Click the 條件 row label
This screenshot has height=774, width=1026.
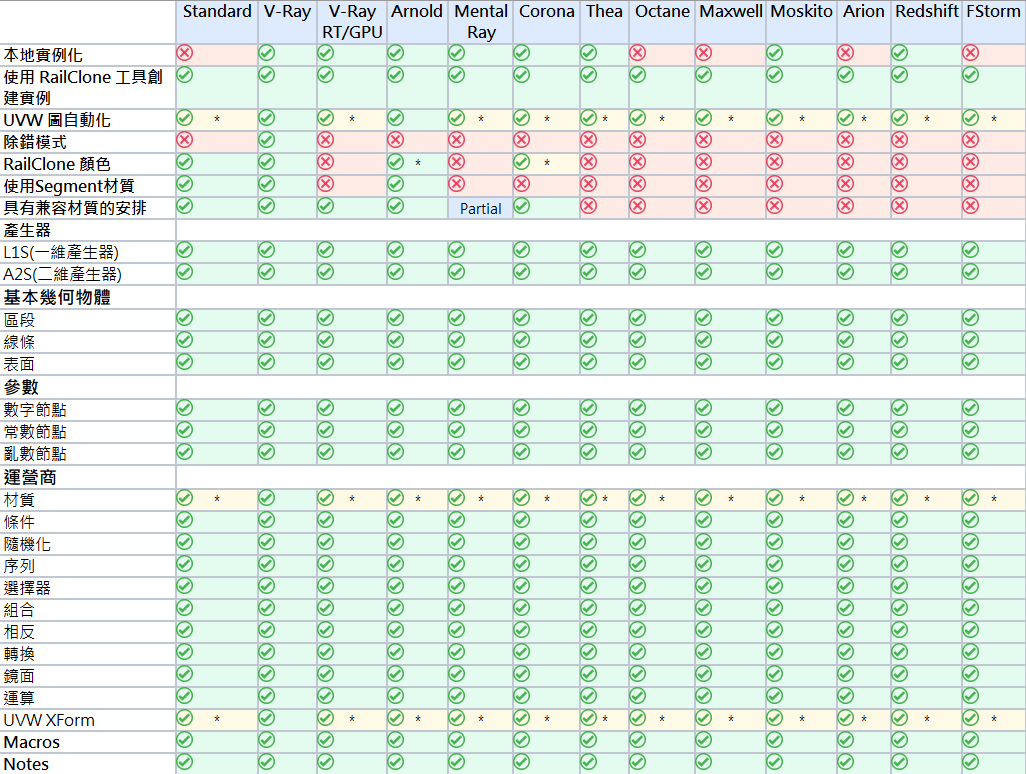(19, 522)
